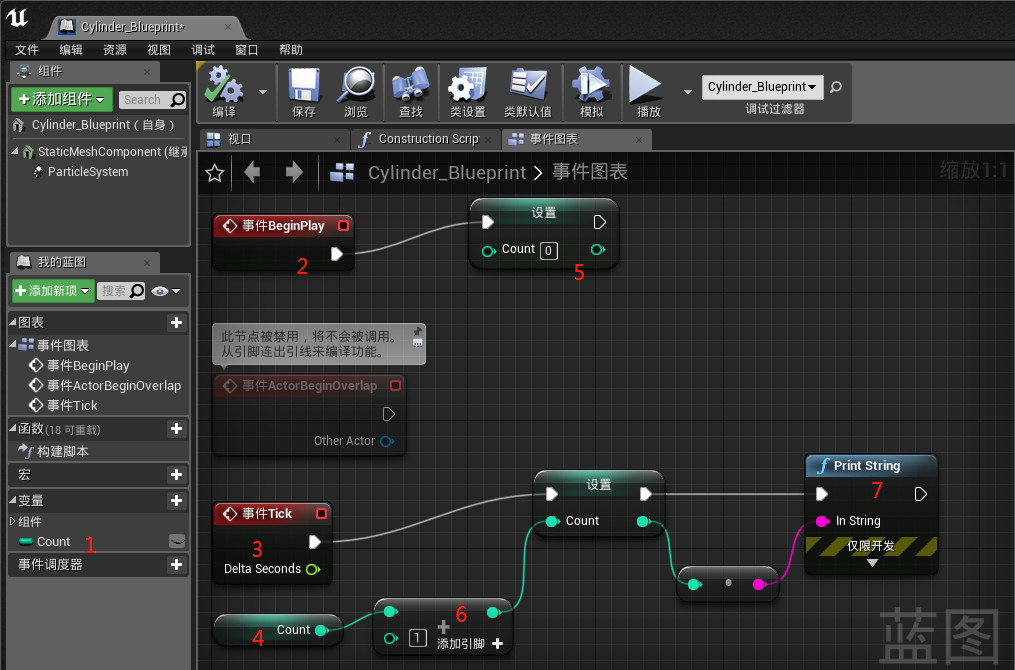
Task: Add a new variable with 变量 plus
Action: [176, 500]
